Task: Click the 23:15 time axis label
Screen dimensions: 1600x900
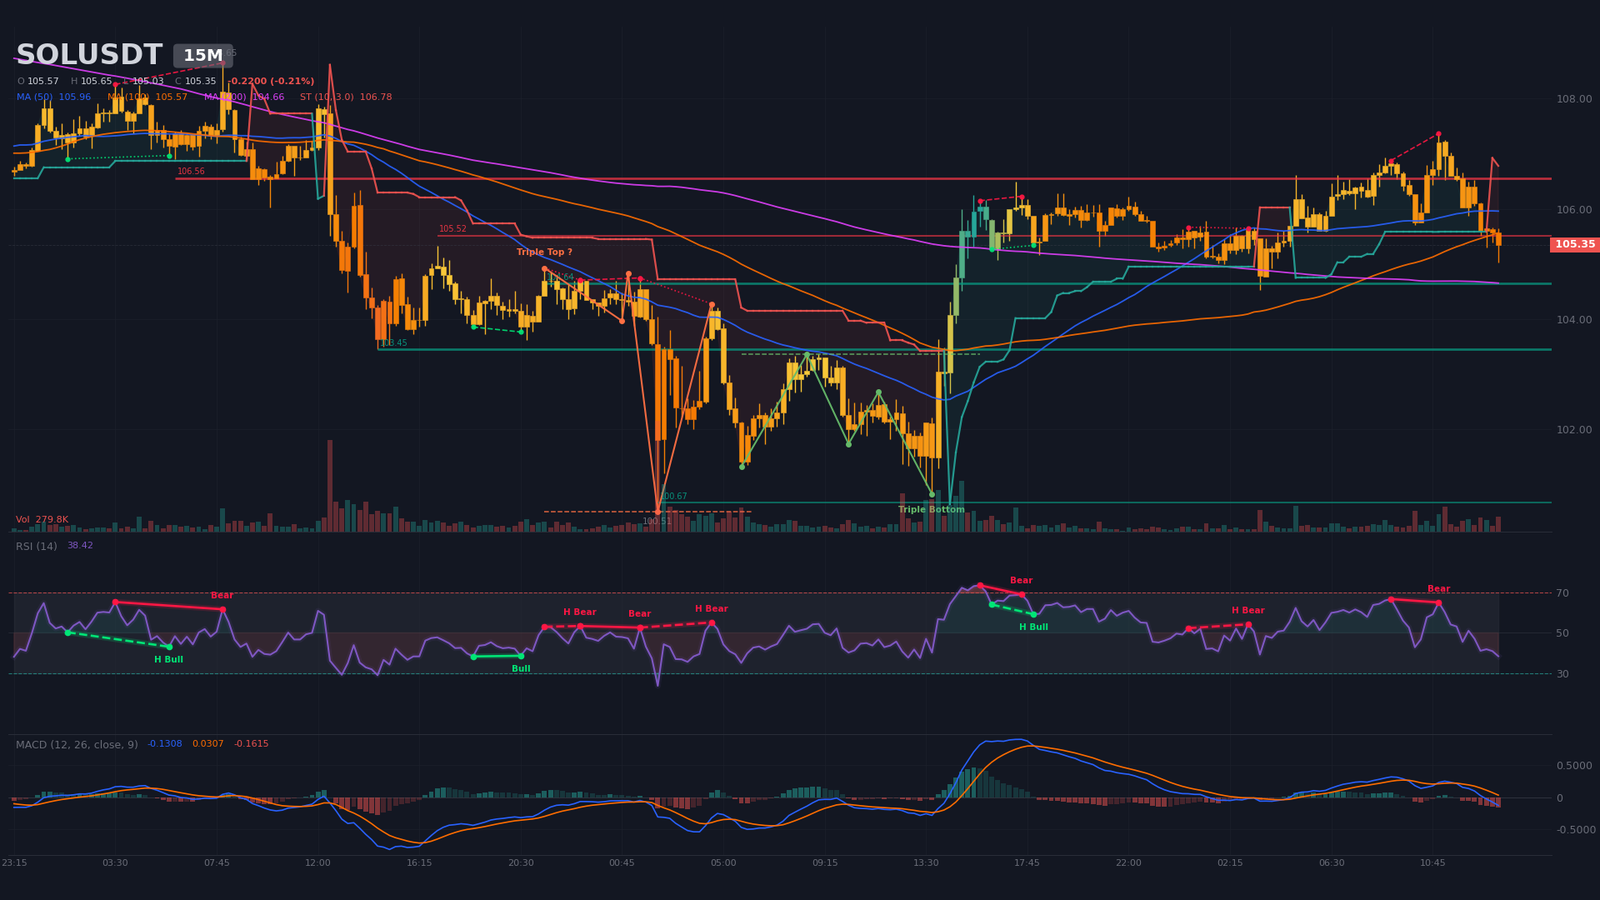Action: (14, 863)
